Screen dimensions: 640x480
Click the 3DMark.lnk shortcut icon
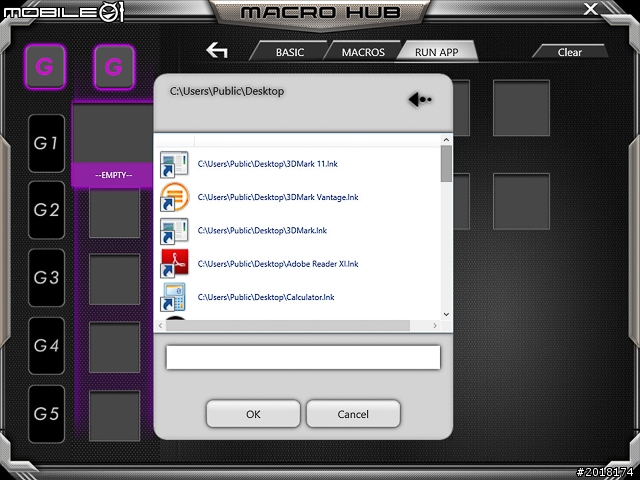[174, 231]
